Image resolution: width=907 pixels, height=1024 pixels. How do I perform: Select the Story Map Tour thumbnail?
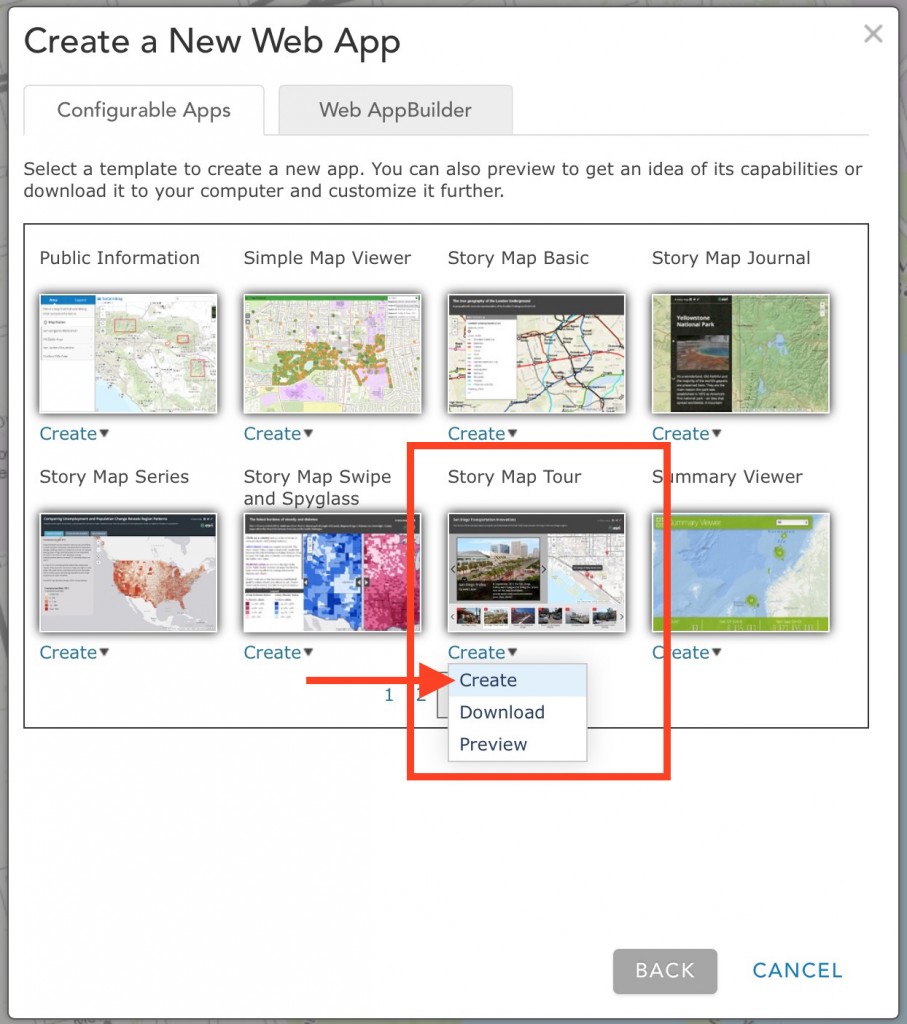click(536, 572)
